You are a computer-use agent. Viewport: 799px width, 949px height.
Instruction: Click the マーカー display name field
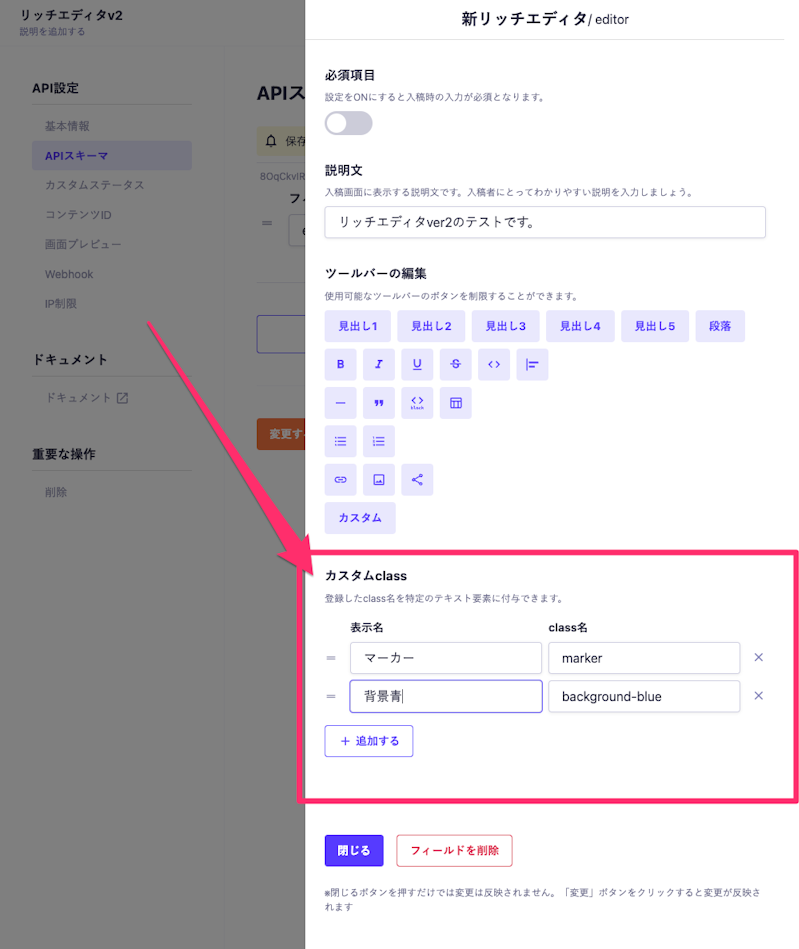[x=446, y=658]
